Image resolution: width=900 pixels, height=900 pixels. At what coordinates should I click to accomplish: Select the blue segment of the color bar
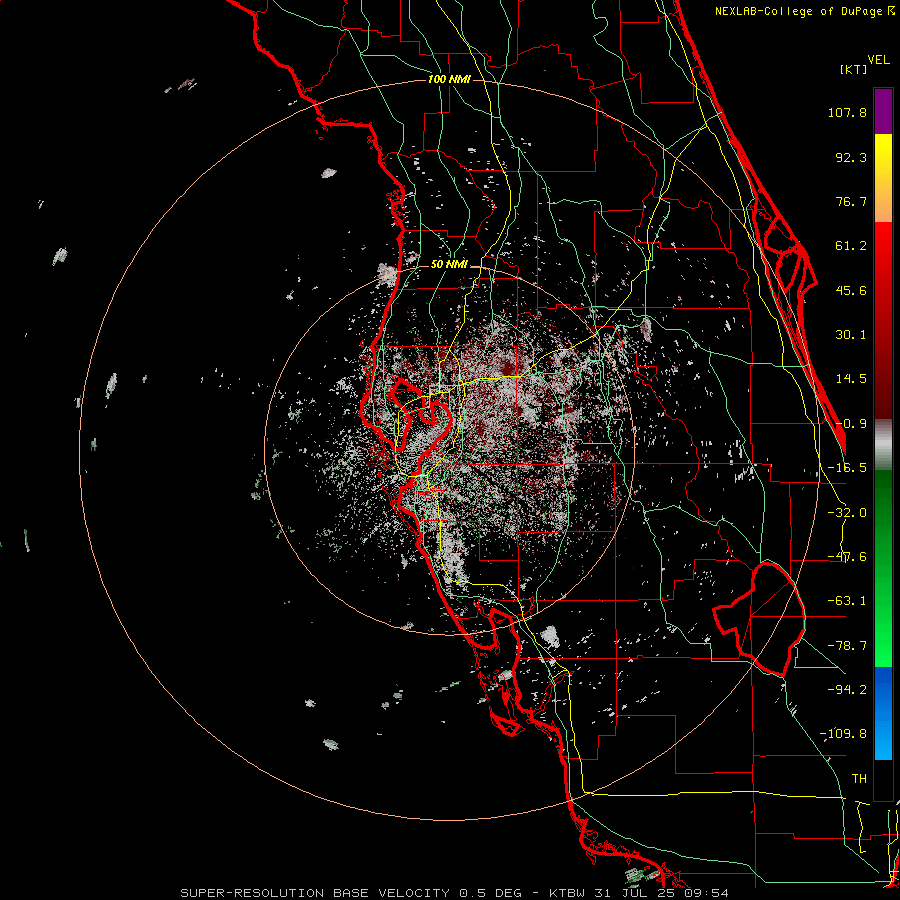(x=883, y=713)
